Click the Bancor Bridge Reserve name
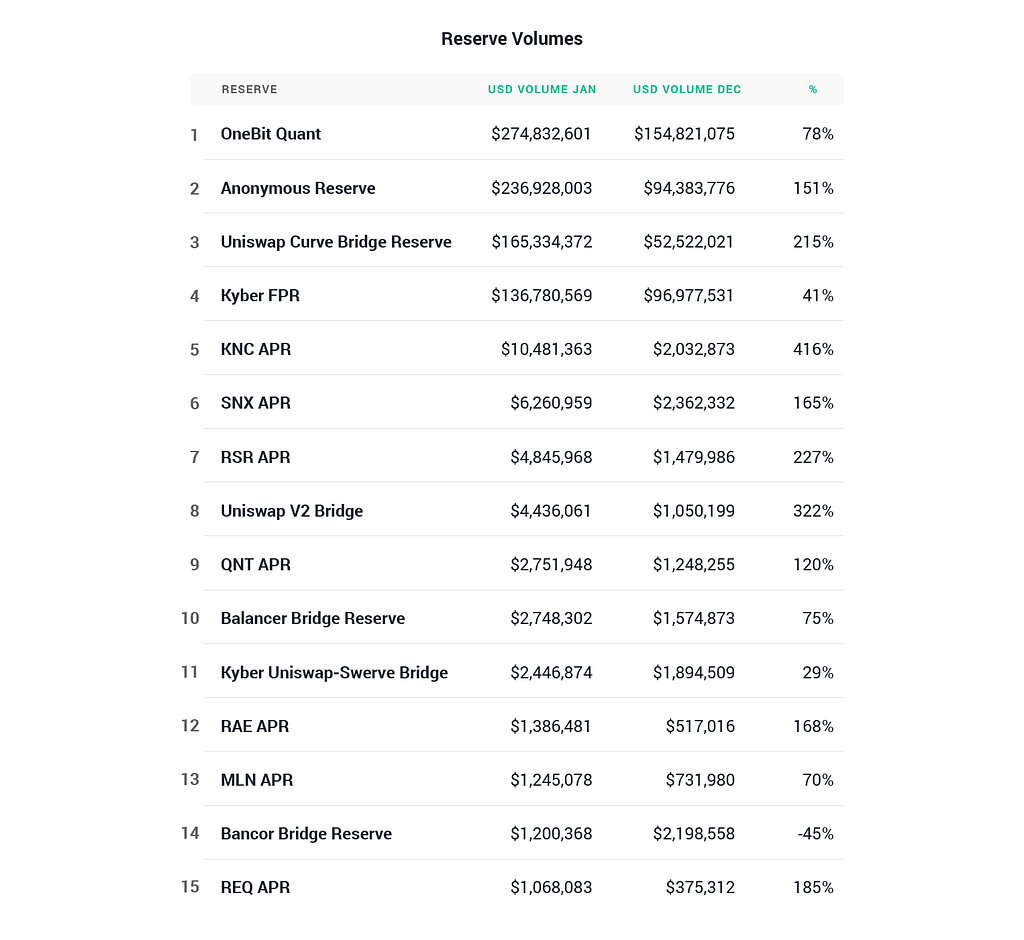This screenshot has width=1024, height=940. point(306,834)
